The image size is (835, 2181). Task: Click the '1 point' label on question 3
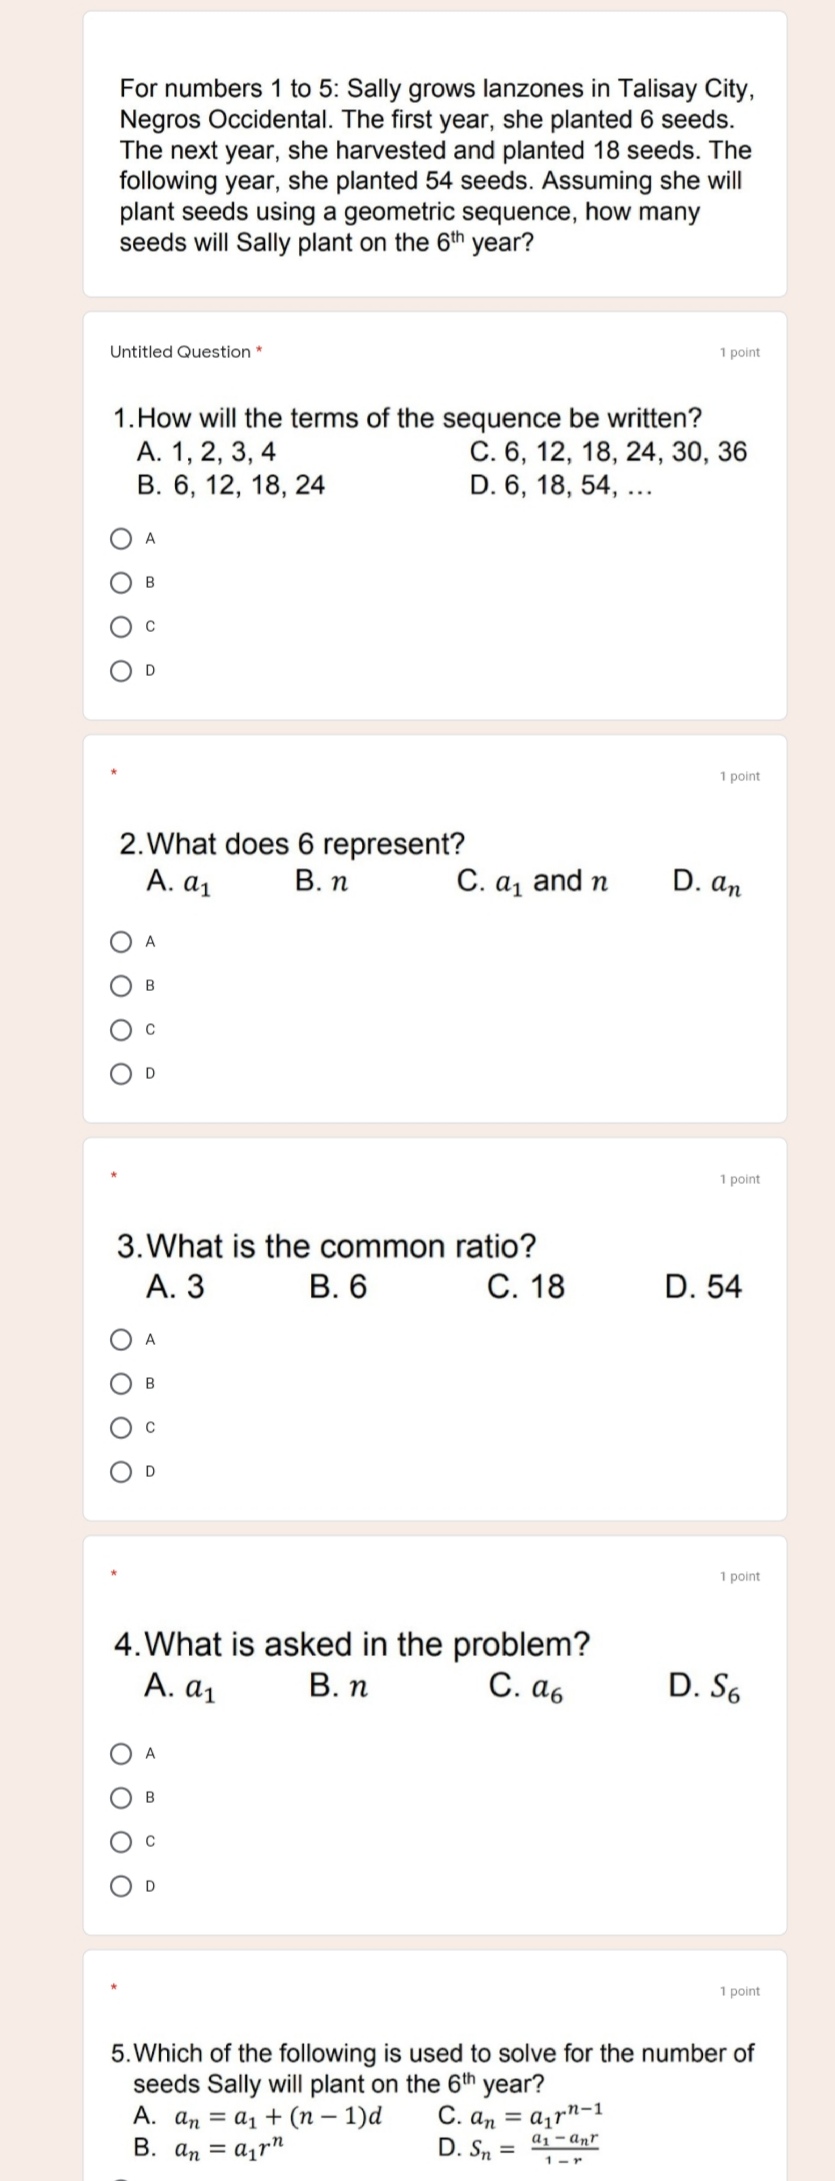pos(739,1179)
